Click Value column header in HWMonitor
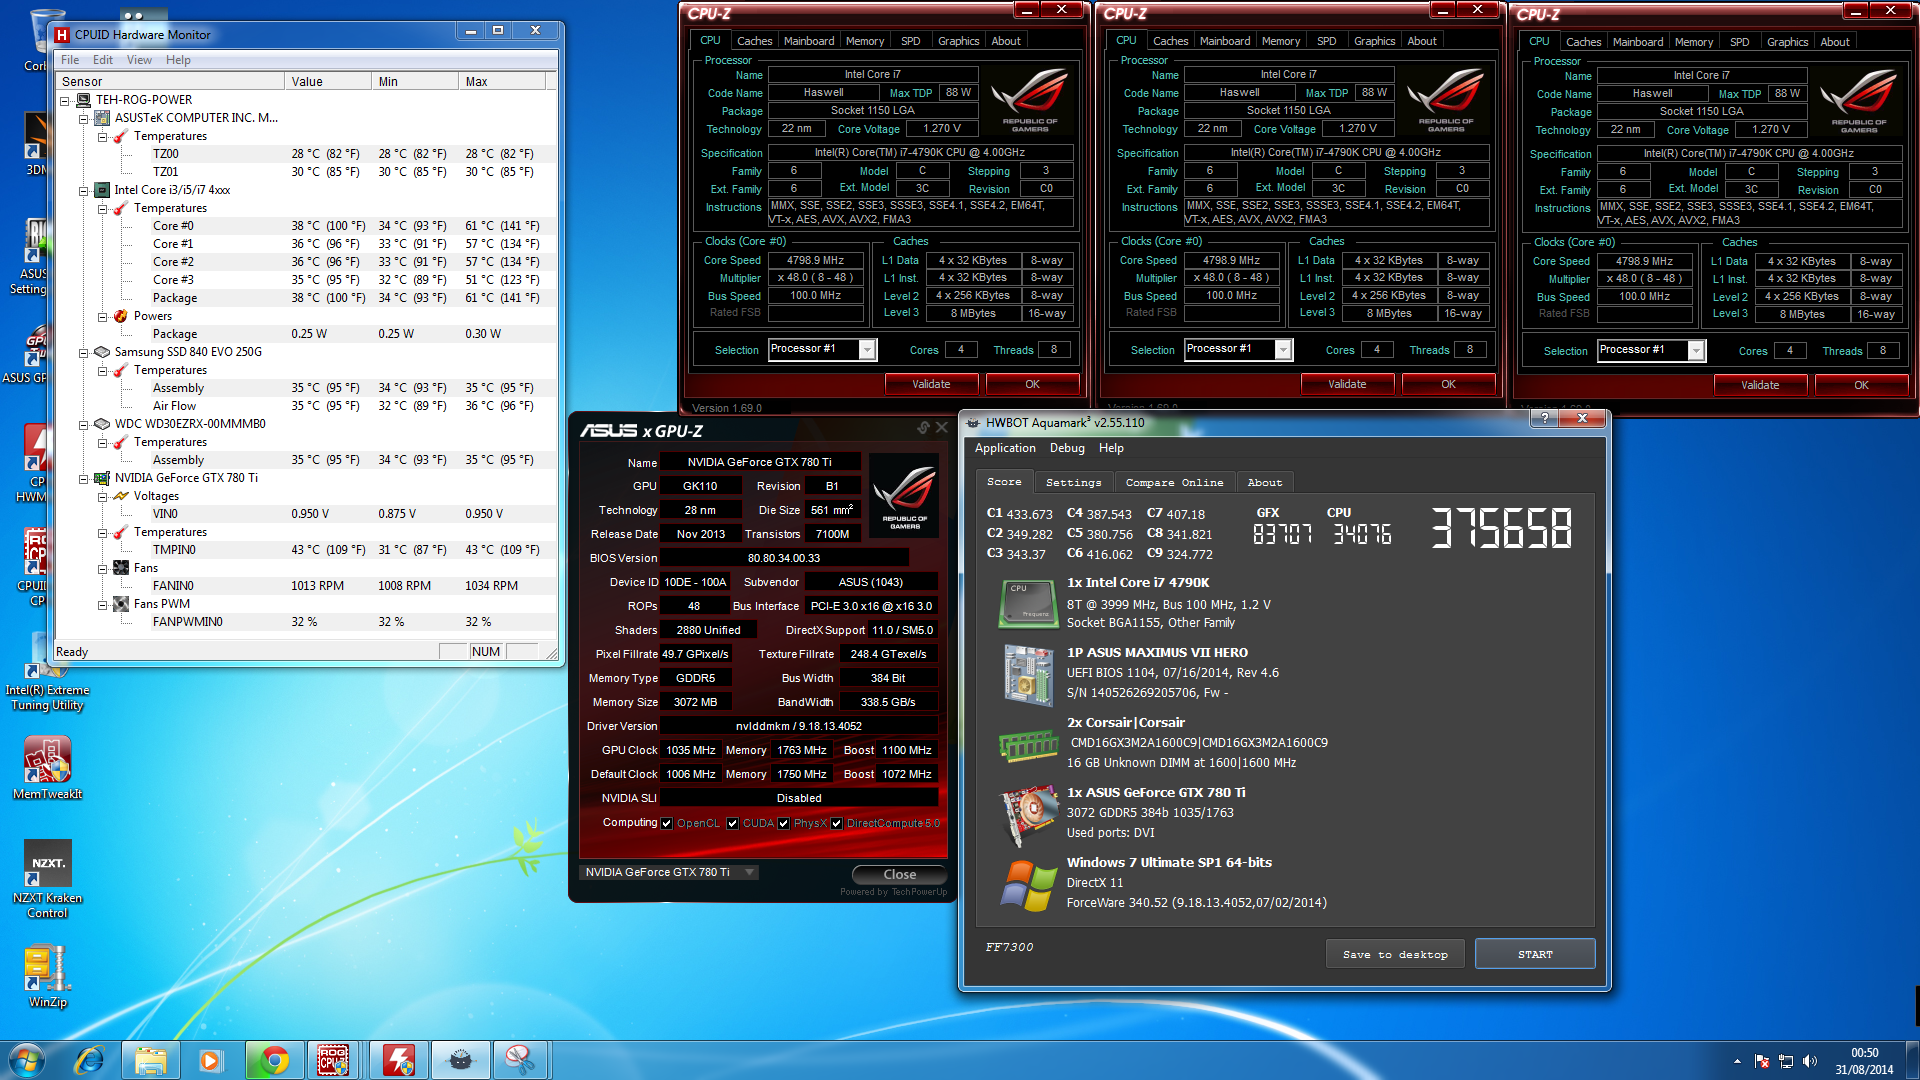This screenshot has height=1080, width=1920. coord(328,82)
